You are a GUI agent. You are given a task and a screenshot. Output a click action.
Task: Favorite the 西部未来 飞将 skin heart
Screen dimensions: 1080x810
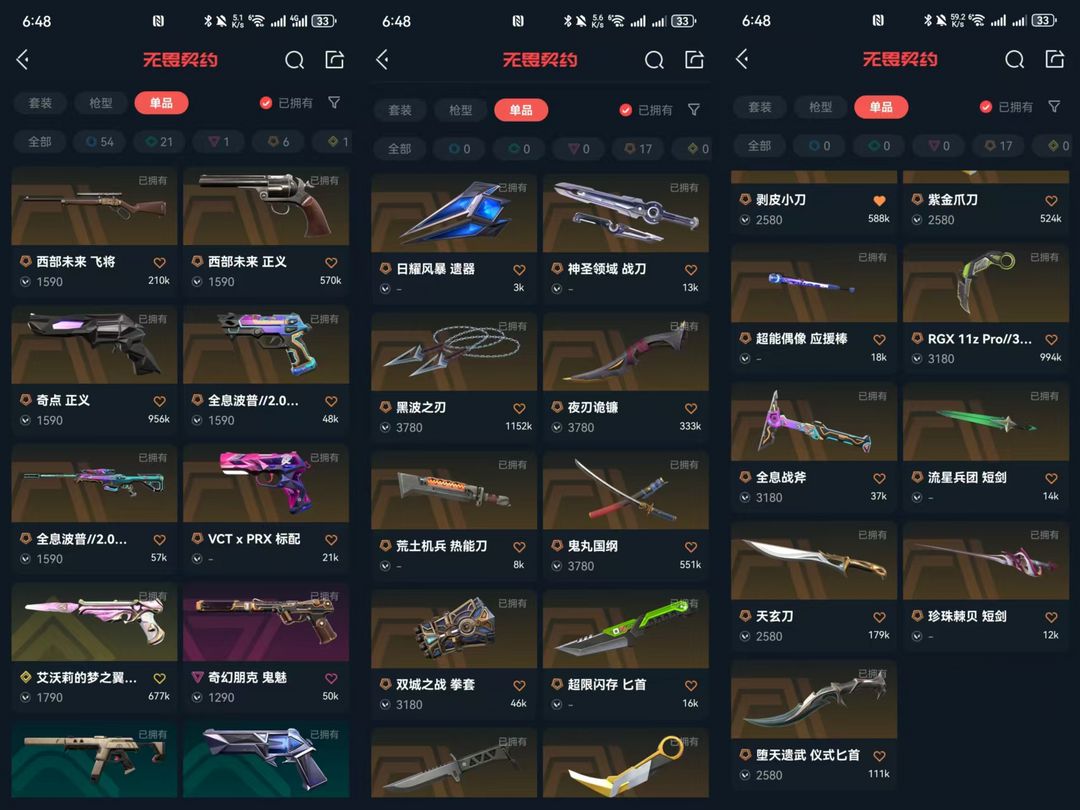tap(159, 262)
